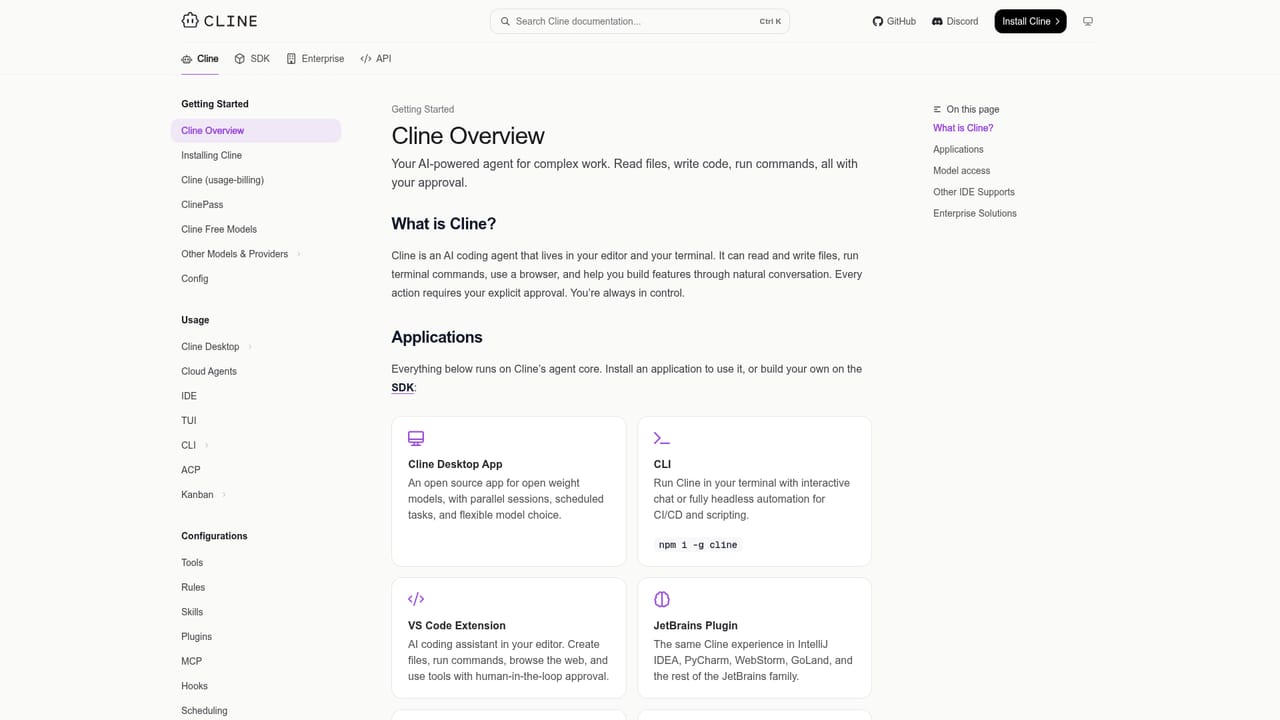Click the CLI terminal prompt icon
Viewport: 1280px width, 720px height.
point(661,438)
